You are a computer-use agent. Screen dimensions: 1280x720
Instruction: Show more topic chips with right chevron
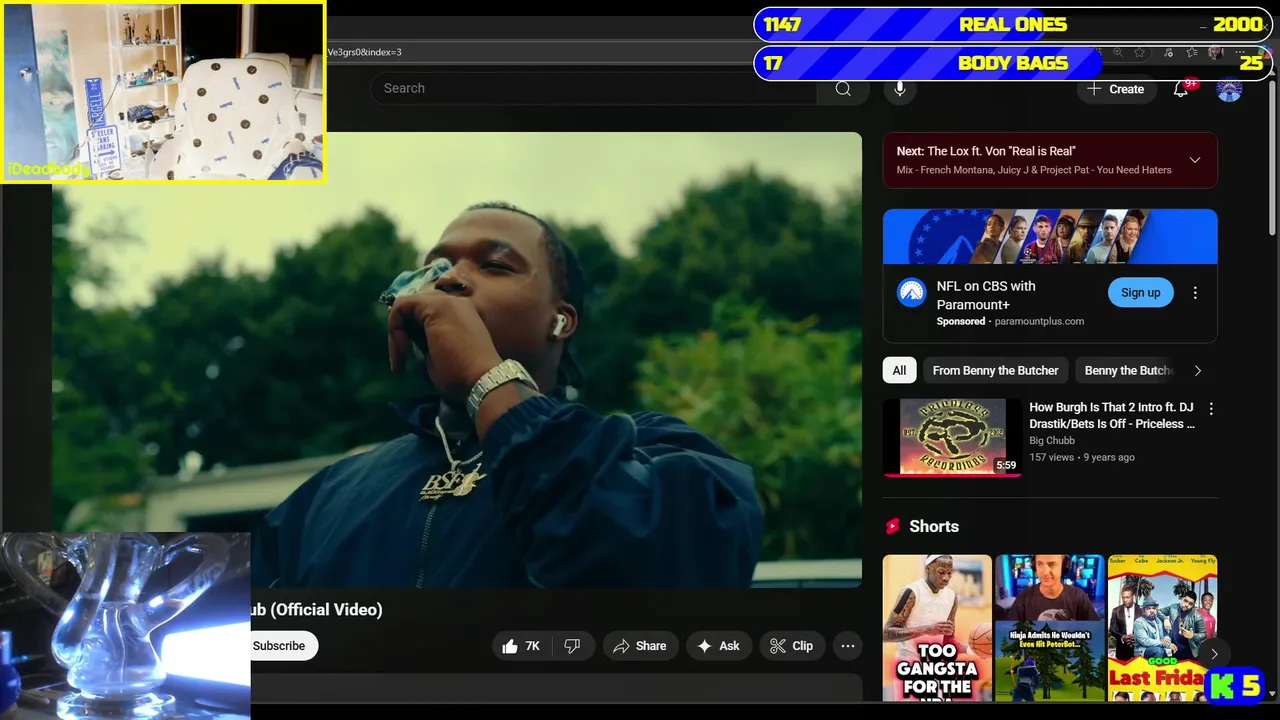pyautogui.click(x=1198, y=371)
